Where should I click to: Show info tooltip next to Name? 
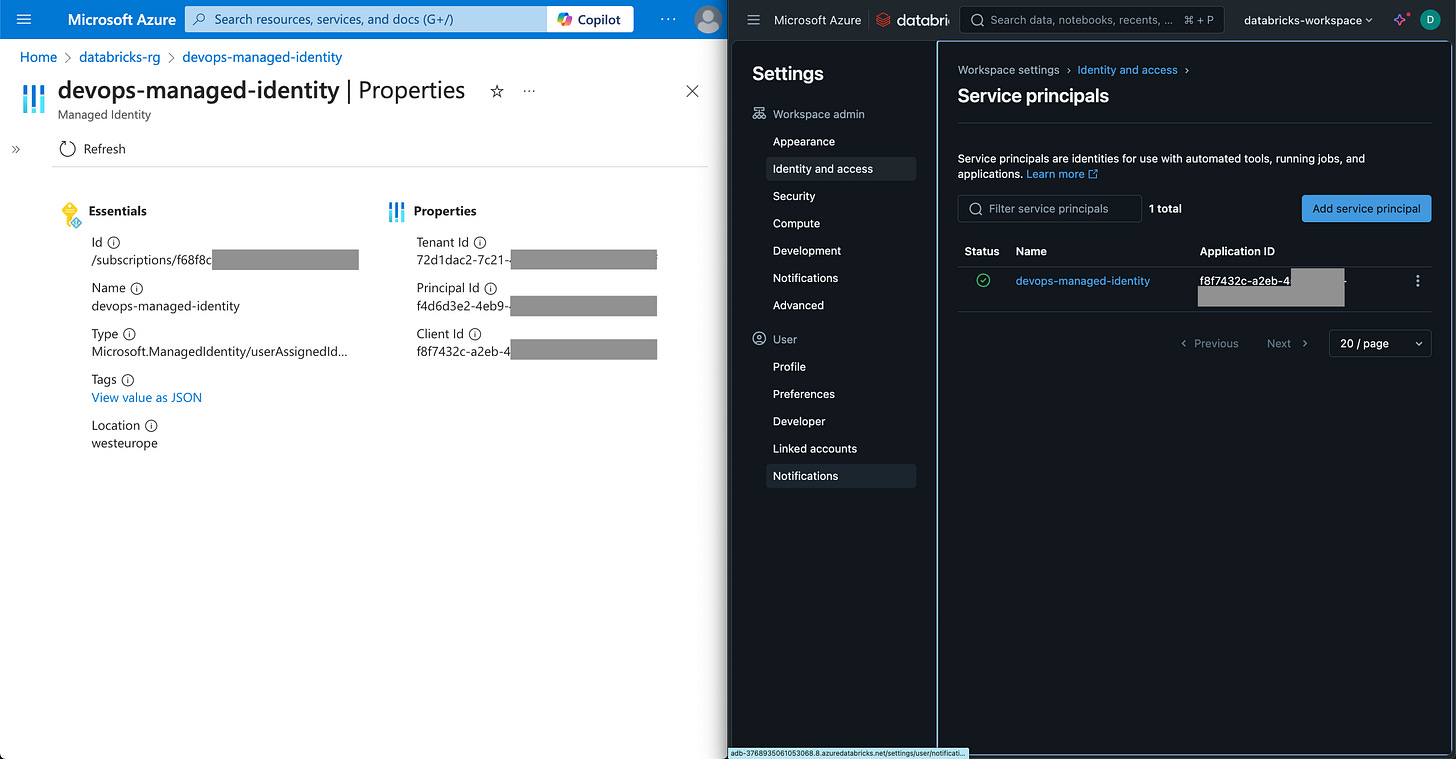tap(137, 288)
